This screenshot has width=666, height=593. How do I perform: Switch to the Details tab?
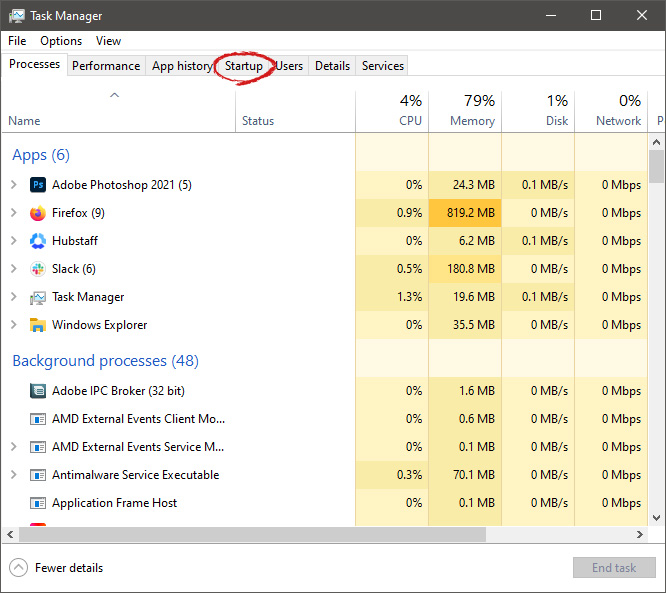click(332, 66)
